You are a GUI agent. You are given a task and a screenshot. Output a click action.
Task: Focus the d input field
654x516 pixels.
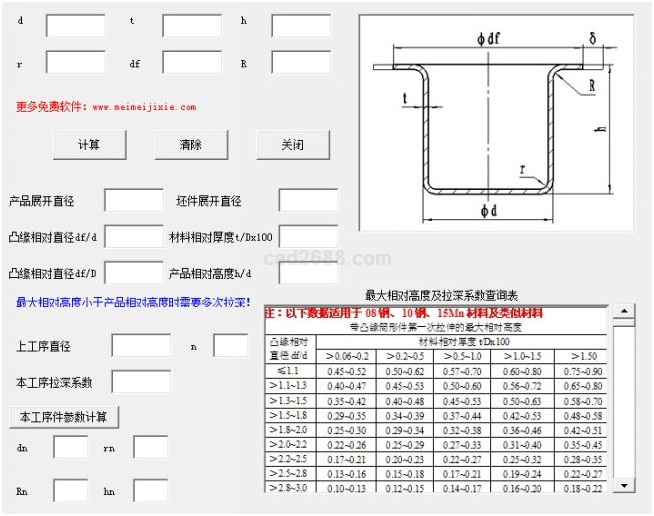click(75, 25)
